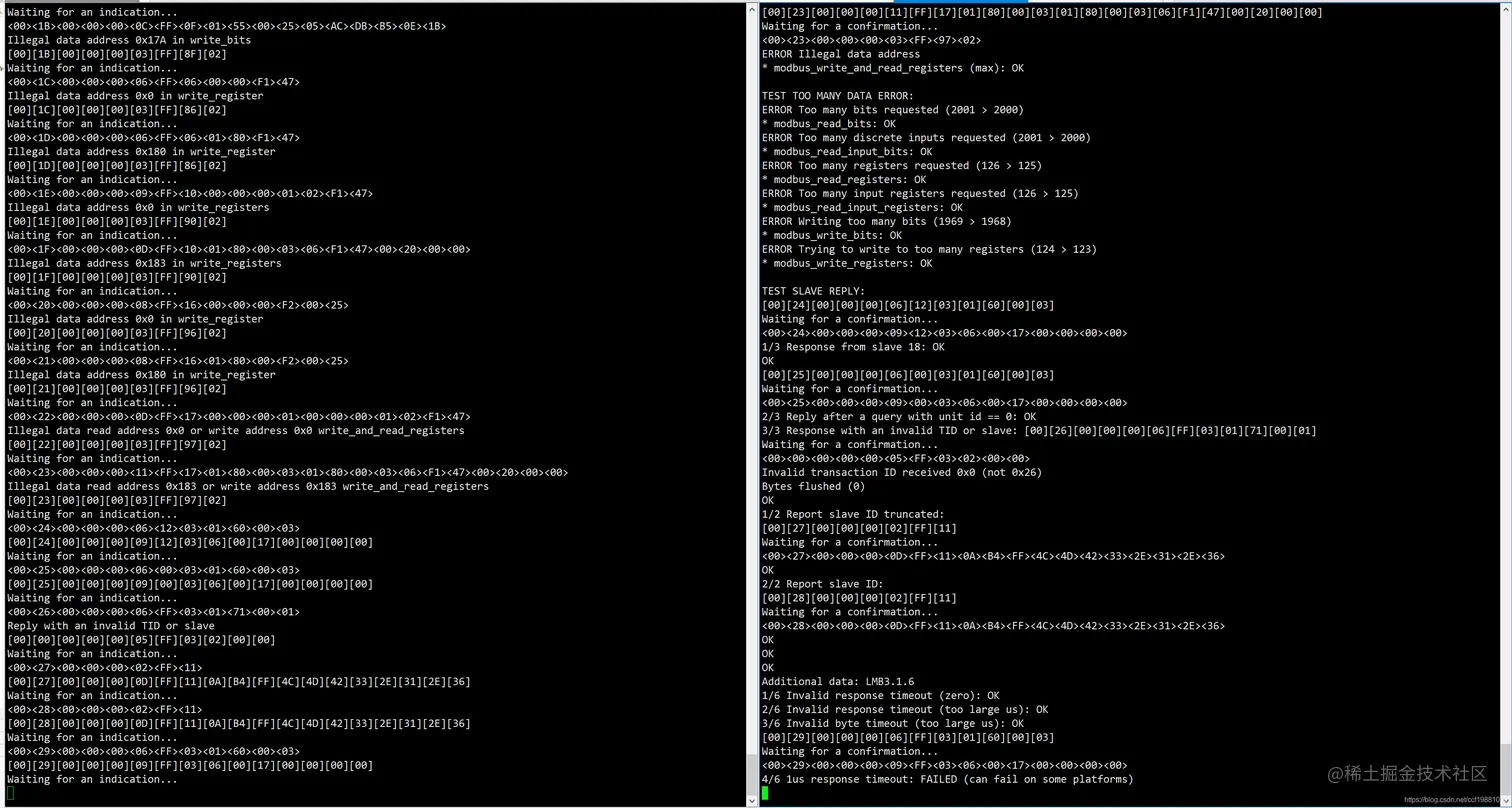Screen dimensions: 1512x808
Task: Click the '* modbus_read_registers: OK' line
Action: pos(844,180)
